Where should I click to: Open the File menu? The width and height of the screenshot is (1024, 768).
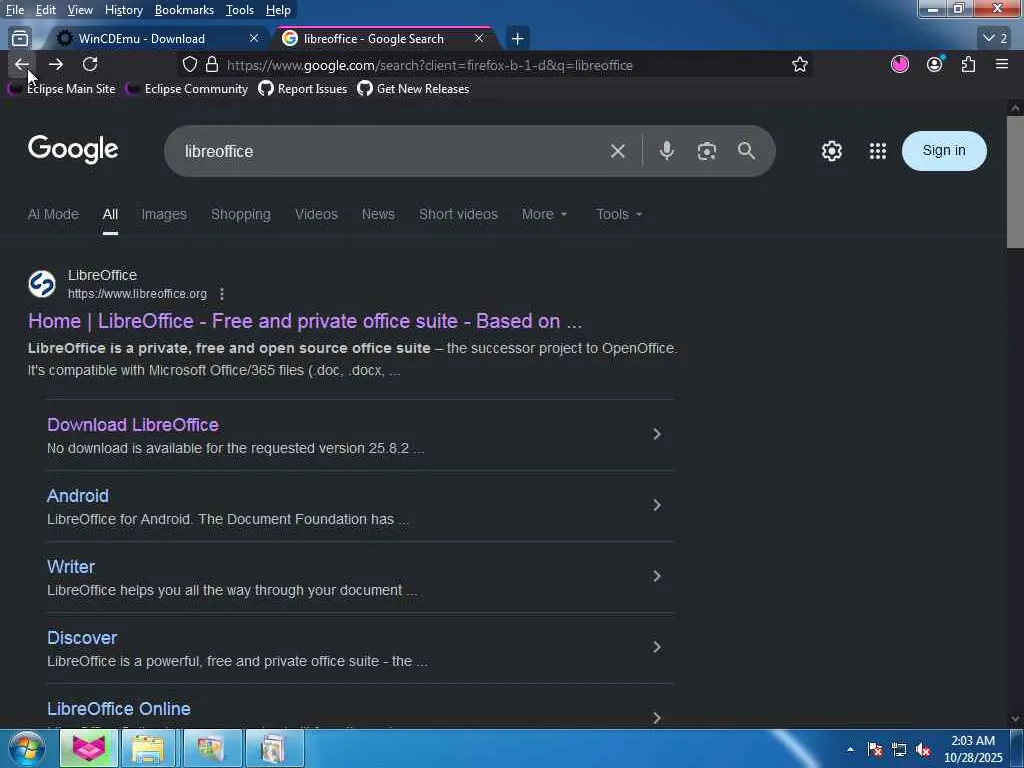coord(14,10)
